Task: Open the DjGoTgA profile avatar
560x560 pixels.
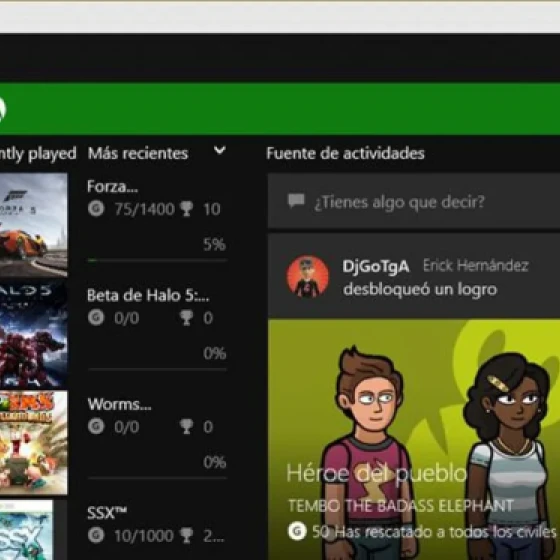Action: click(x=308, y=276)
